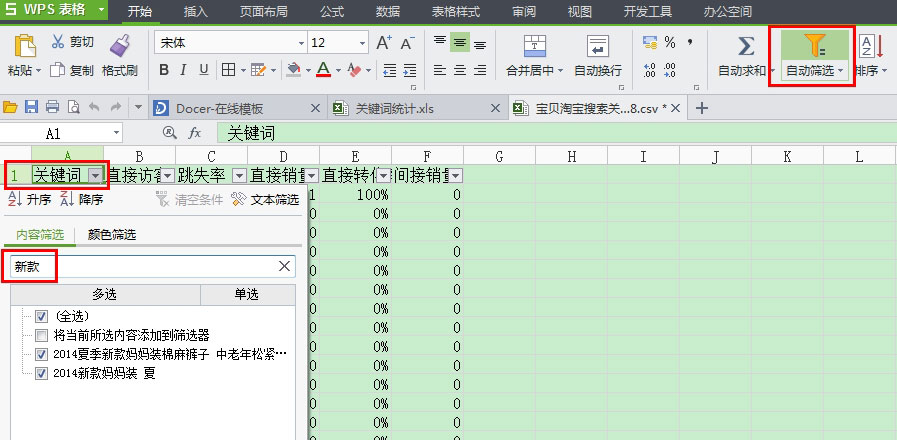Switch to 颜色筛选 tab in filter panel
897x440 pixels.
112,235
